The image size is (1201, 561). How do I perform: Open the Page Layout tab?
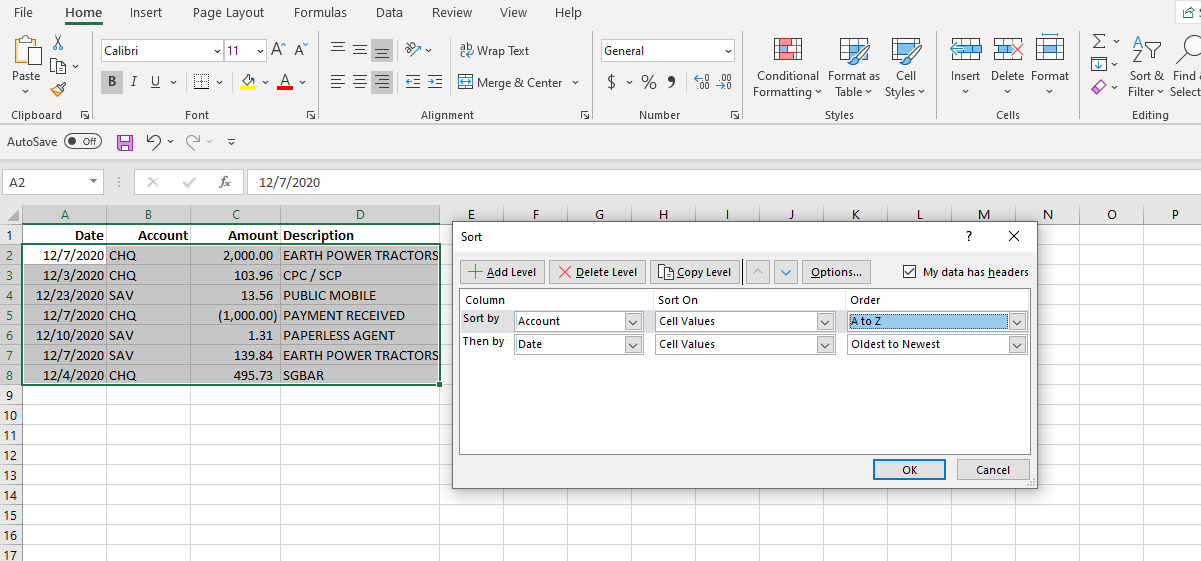[x=229, y=13]
